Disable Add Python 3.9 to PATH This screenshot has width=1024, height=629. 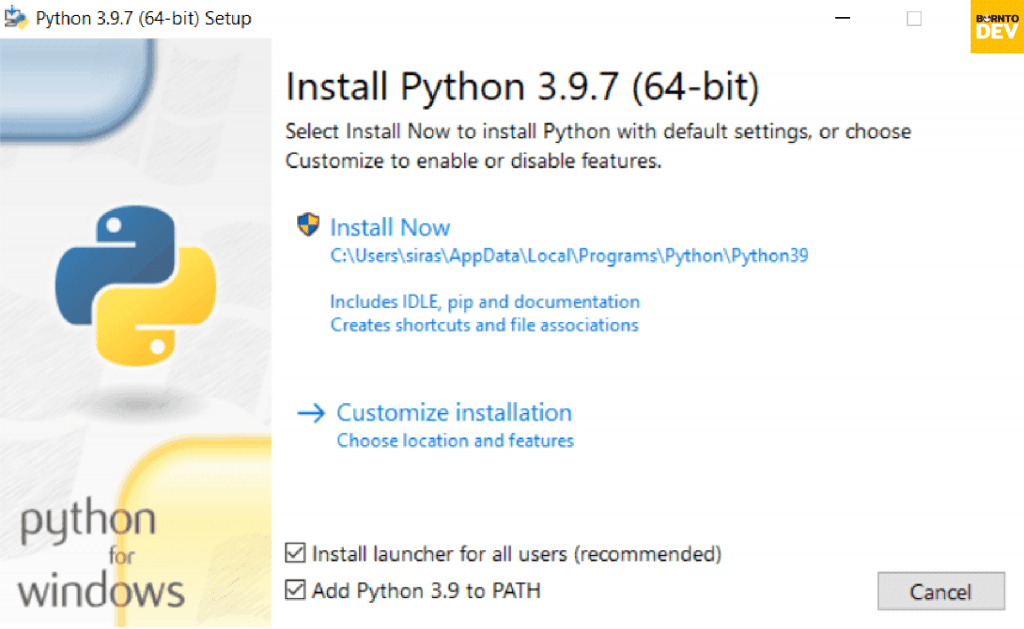[x=294, y=590]
